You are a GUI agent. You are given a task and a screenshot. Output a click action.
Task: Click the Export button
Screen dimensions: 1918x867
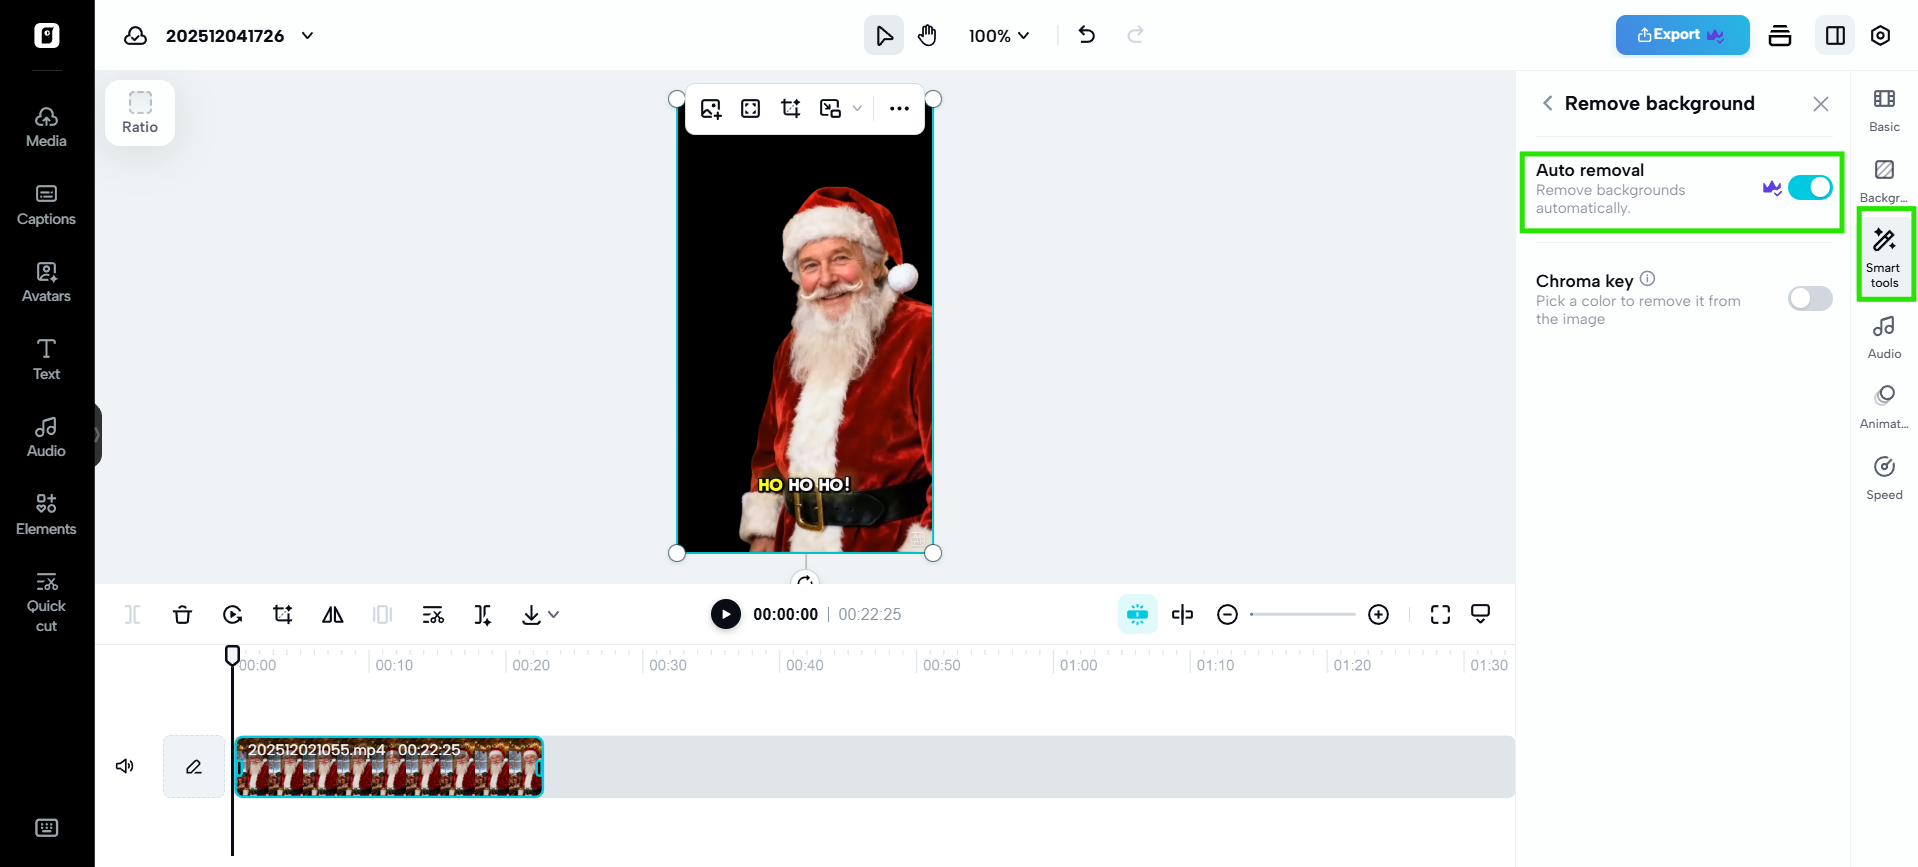tap(1681, 35)
